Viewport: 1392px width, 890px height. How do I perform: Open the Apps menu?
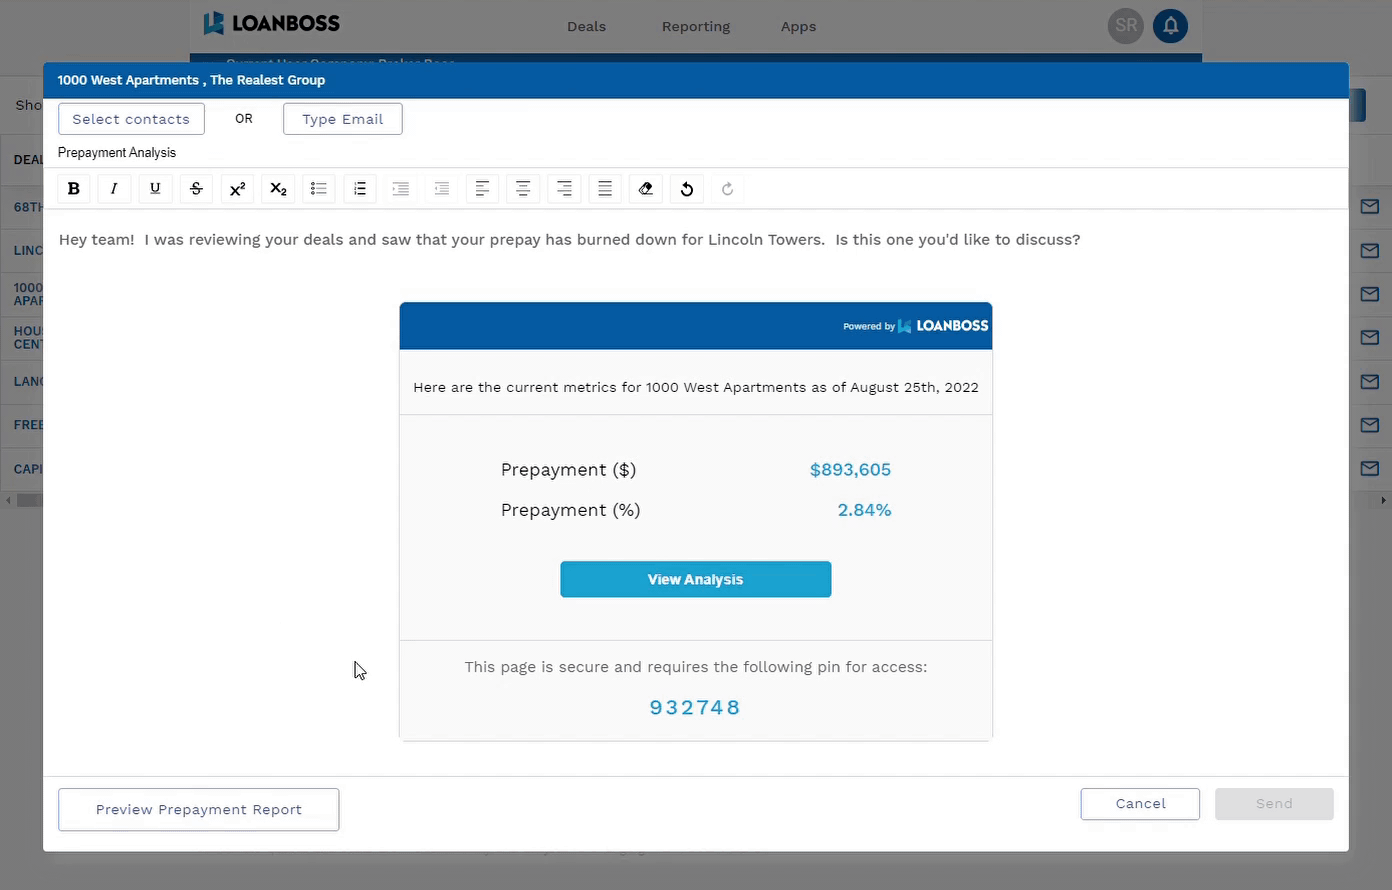(798, 27)
